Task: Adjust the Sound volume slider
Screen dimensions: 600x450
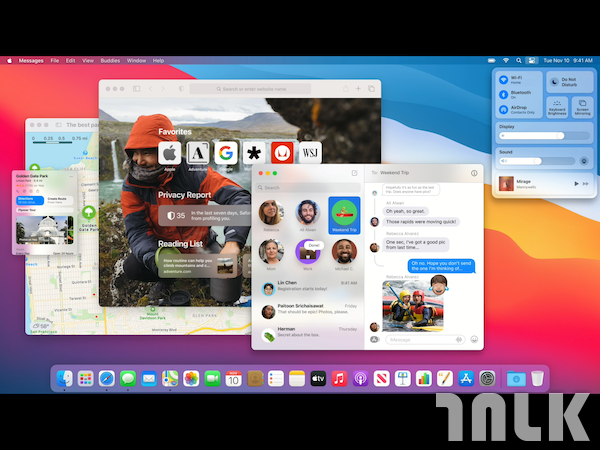Action: click(x=537, y=161)
